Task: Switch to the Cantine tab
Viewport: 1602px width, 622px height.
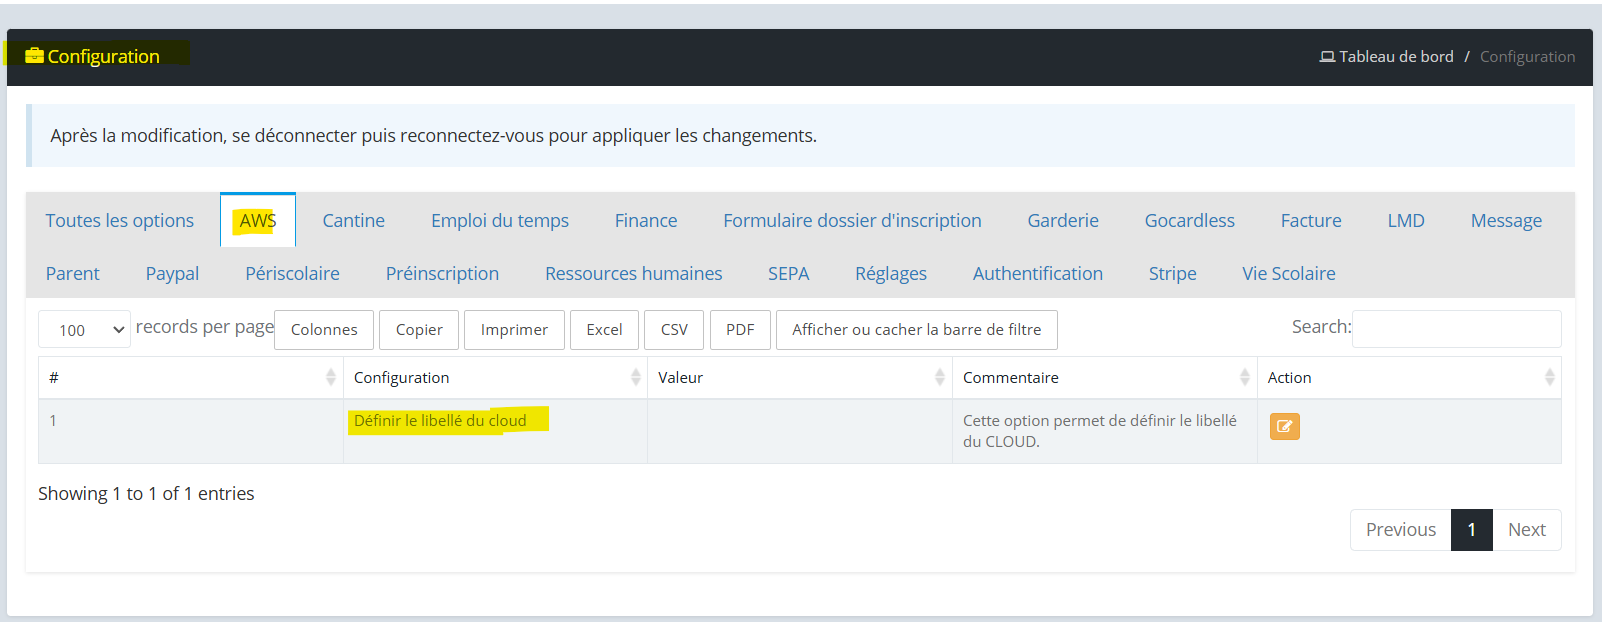Action: point(353,220)
